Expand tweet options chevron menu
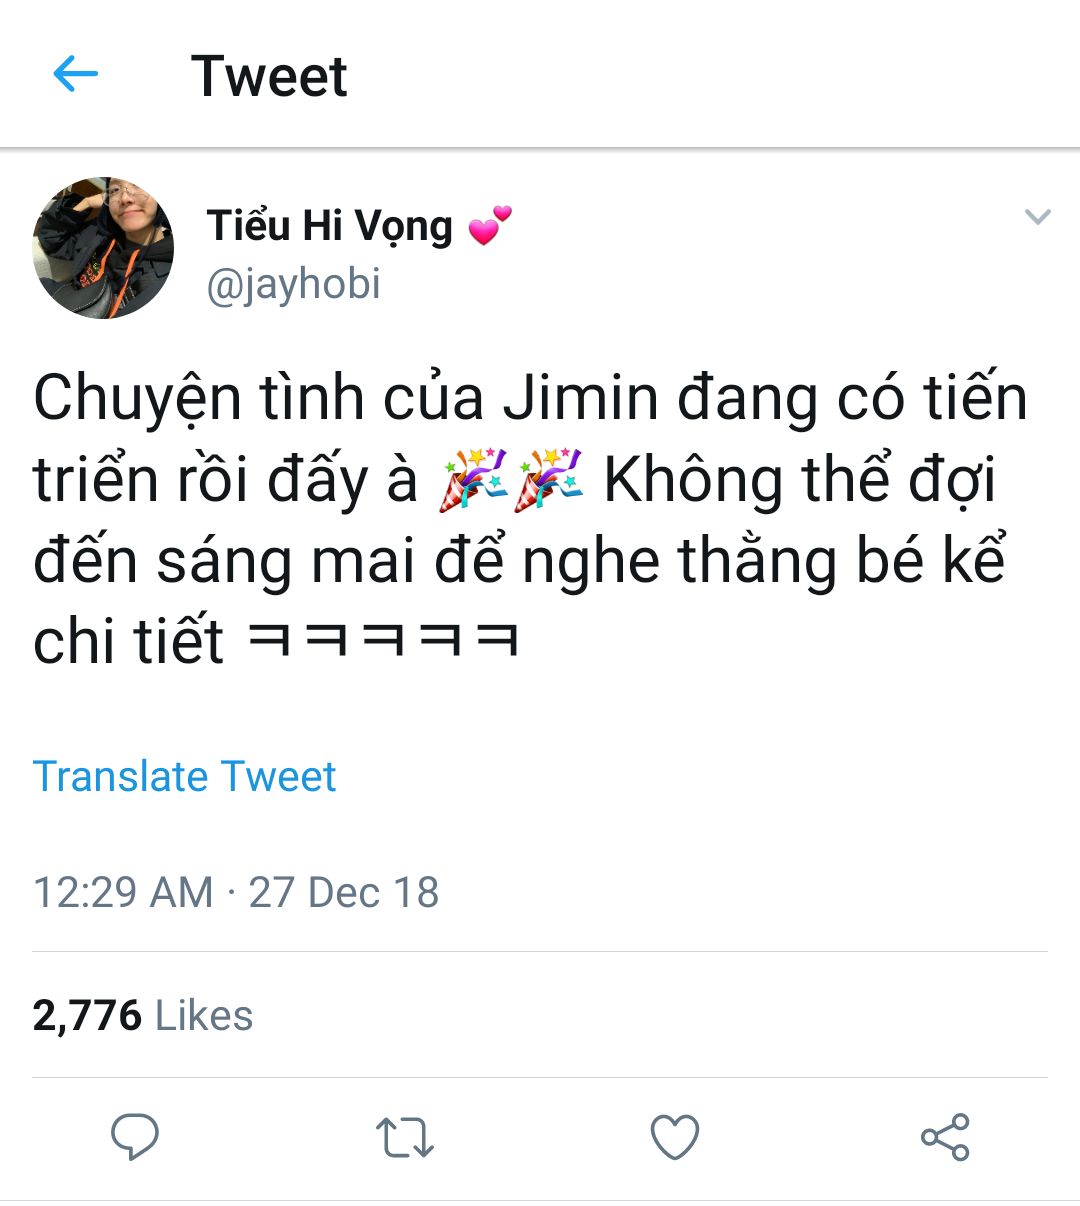This screenshot has width=1080, height=1206. (x=1038, y=216)
